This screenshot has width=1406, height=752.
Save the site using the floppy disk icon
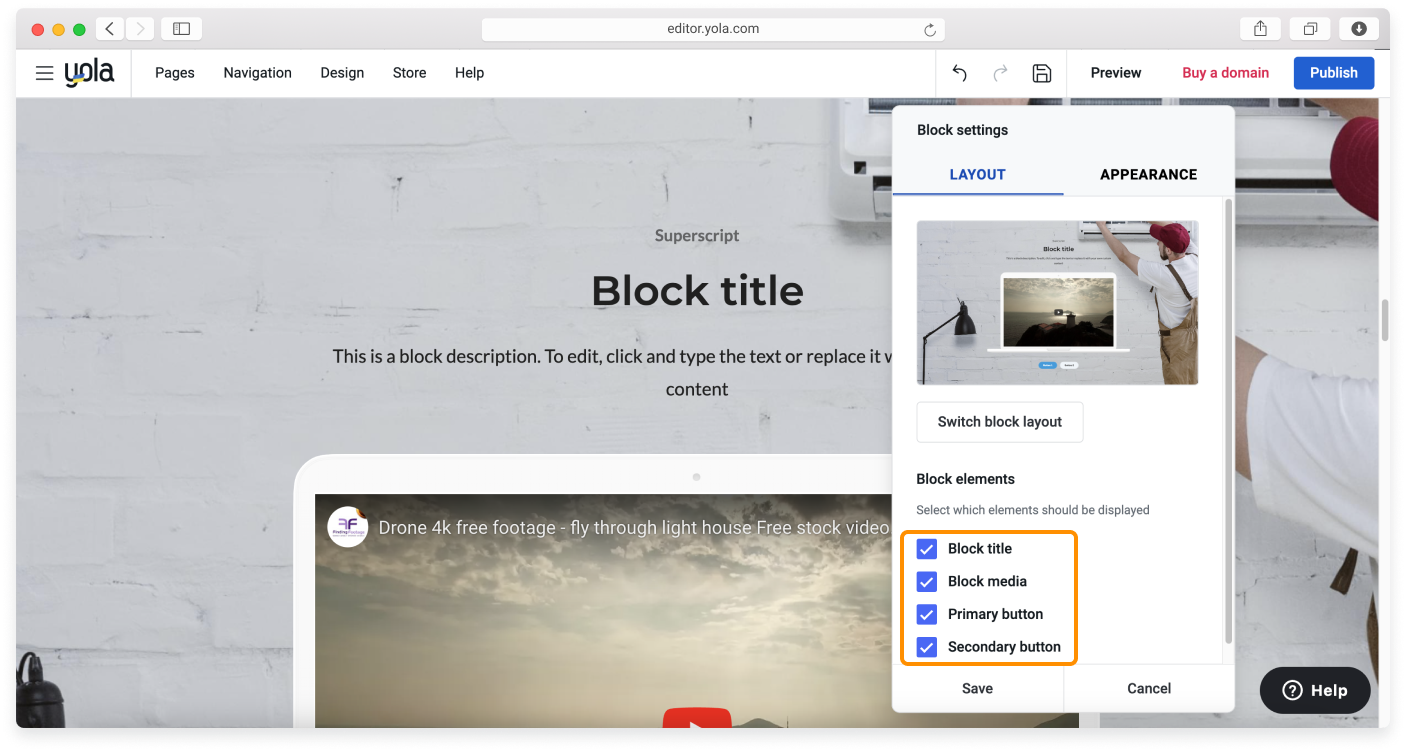[x=1042, y=73]
